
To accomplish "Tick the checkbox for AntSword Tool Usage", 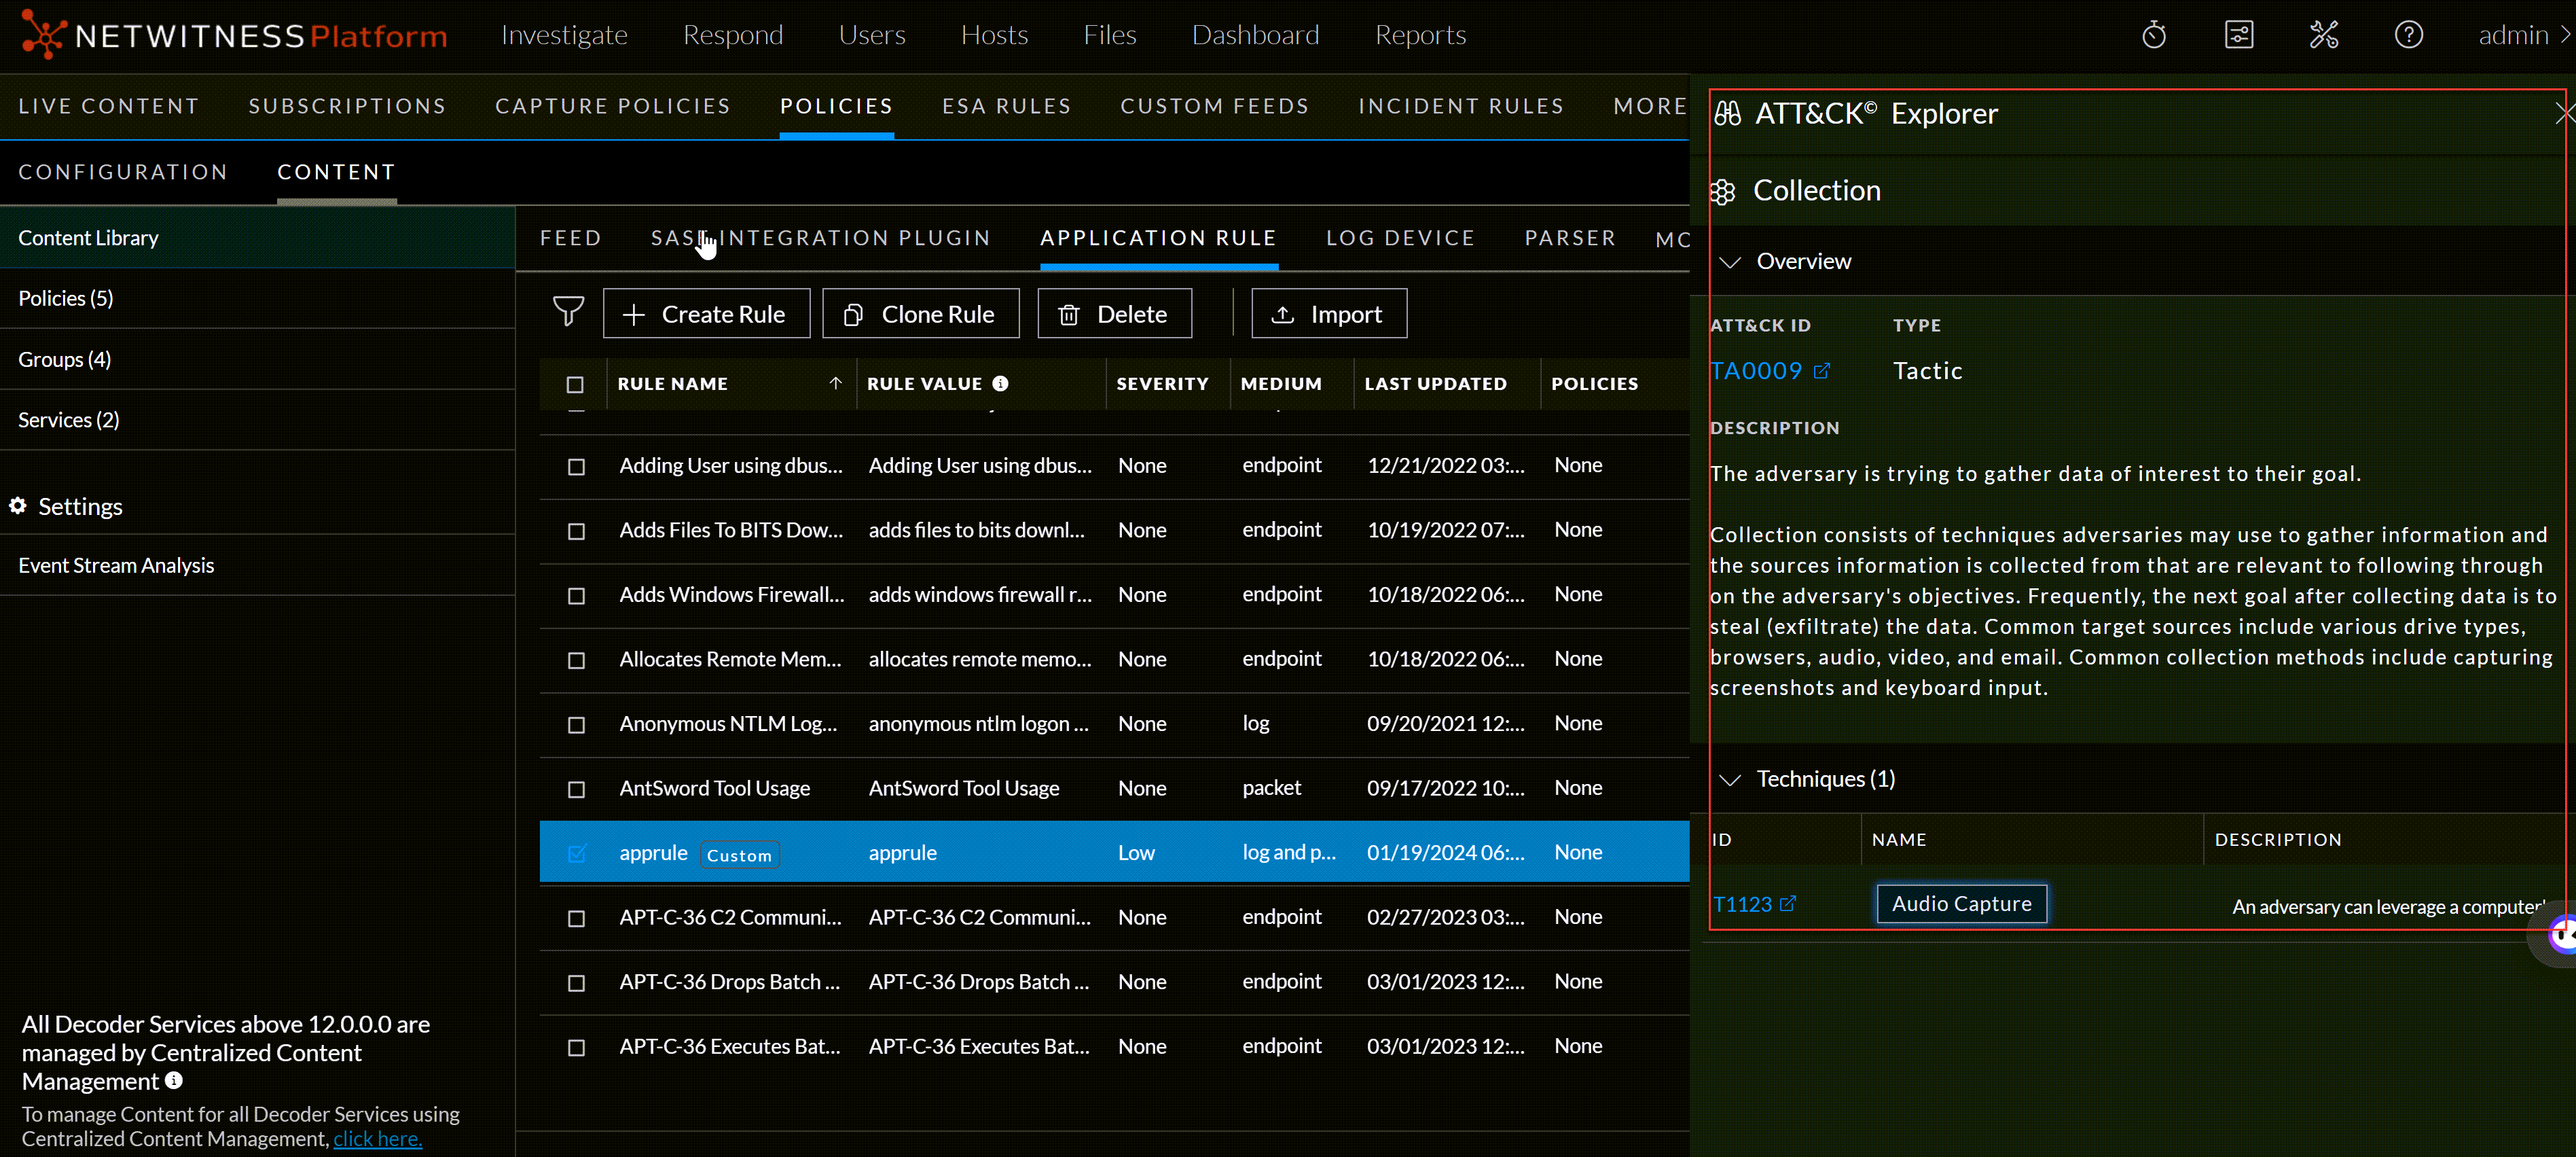I will 576,789.
